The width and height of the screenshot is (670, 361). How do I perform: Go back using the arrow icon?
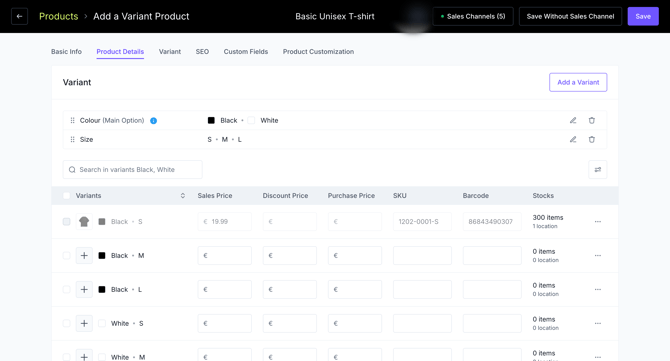pyautogui.click(x=19, y=16)
